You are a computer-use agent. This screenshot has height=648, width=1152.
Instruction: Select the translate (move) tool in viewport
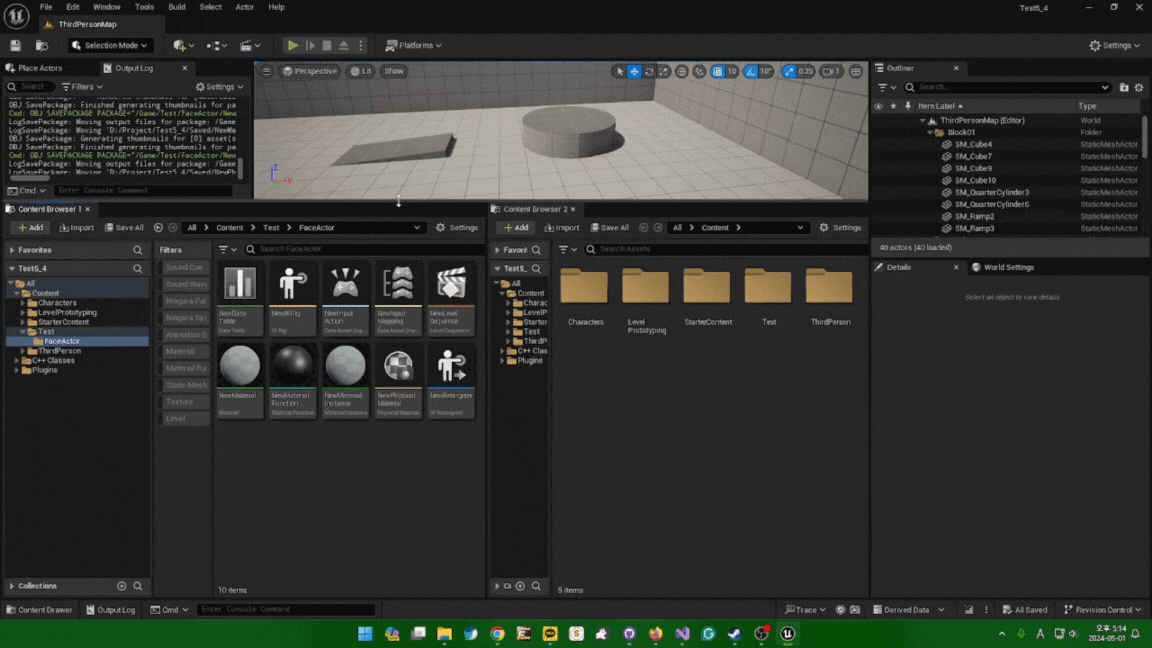(634, 72)
